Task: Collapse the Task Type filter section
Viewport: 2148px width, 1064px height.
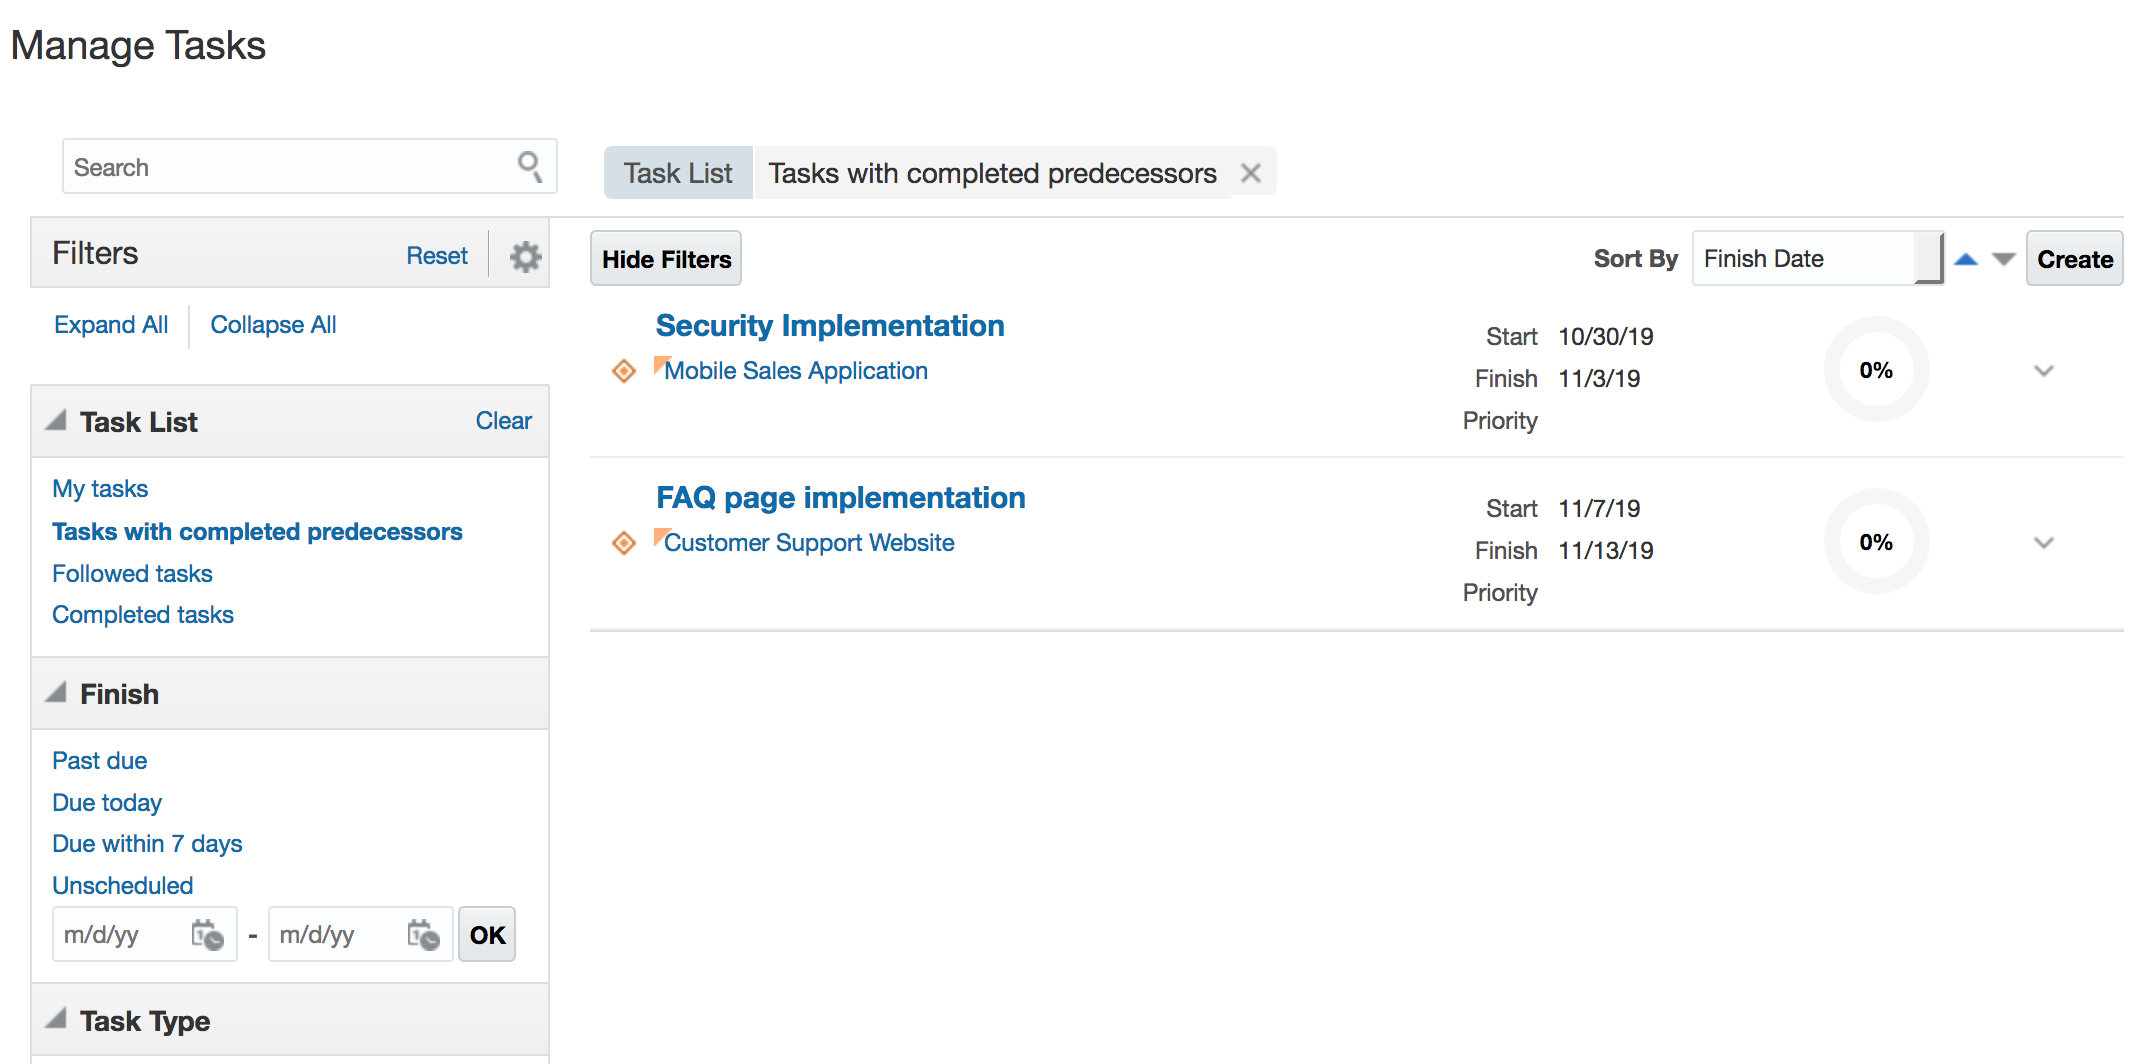Action: (x=57, y=1020)
